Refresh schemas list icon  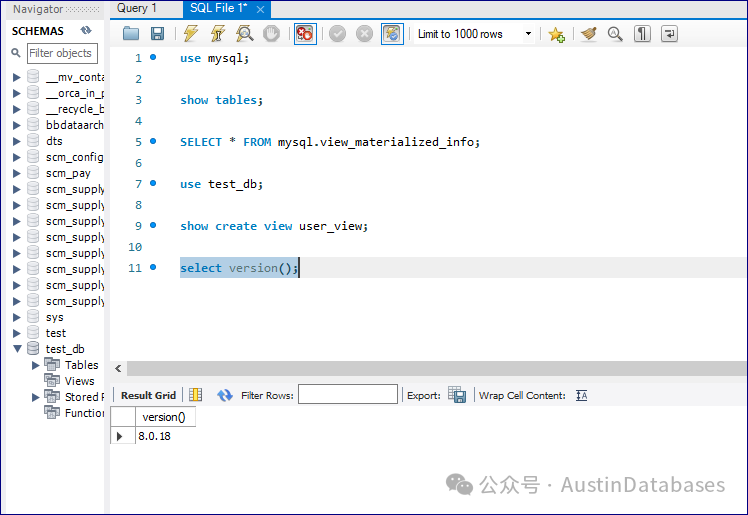[86, 31]
